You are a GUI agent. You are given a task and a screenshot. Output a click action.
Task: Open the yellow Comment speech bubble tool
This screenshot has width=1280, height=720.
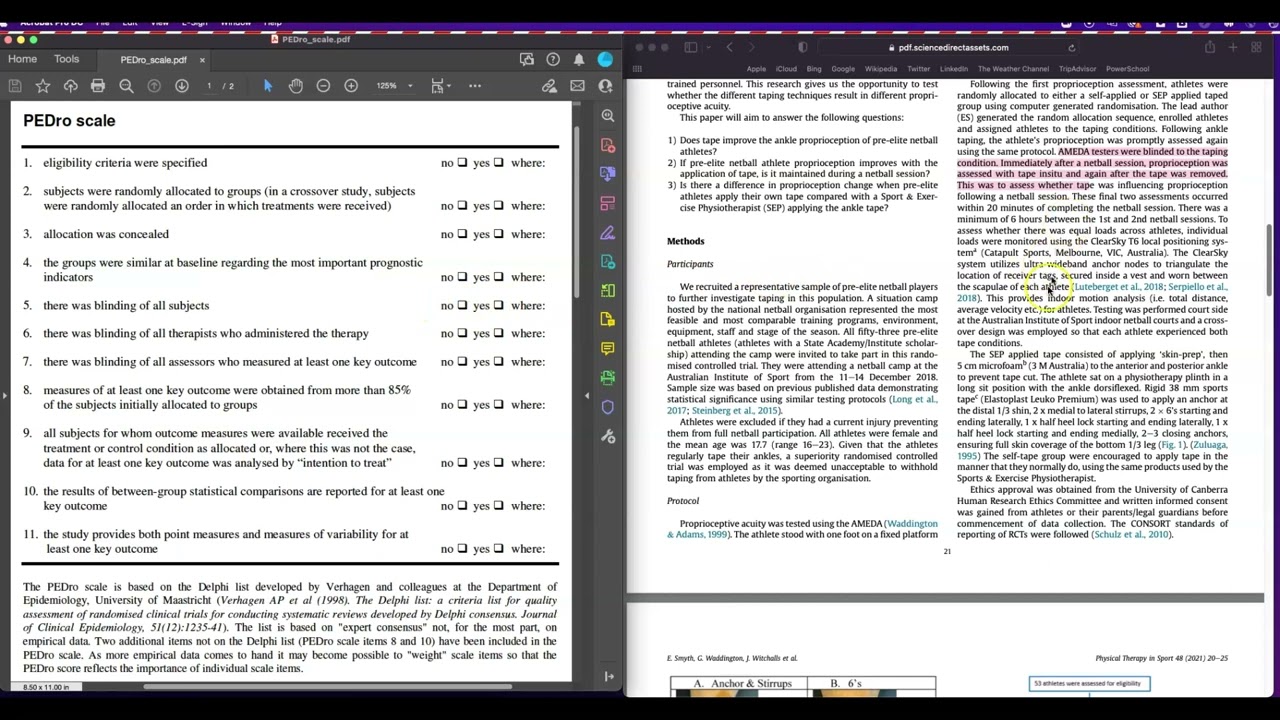click(x=608, y=348)
